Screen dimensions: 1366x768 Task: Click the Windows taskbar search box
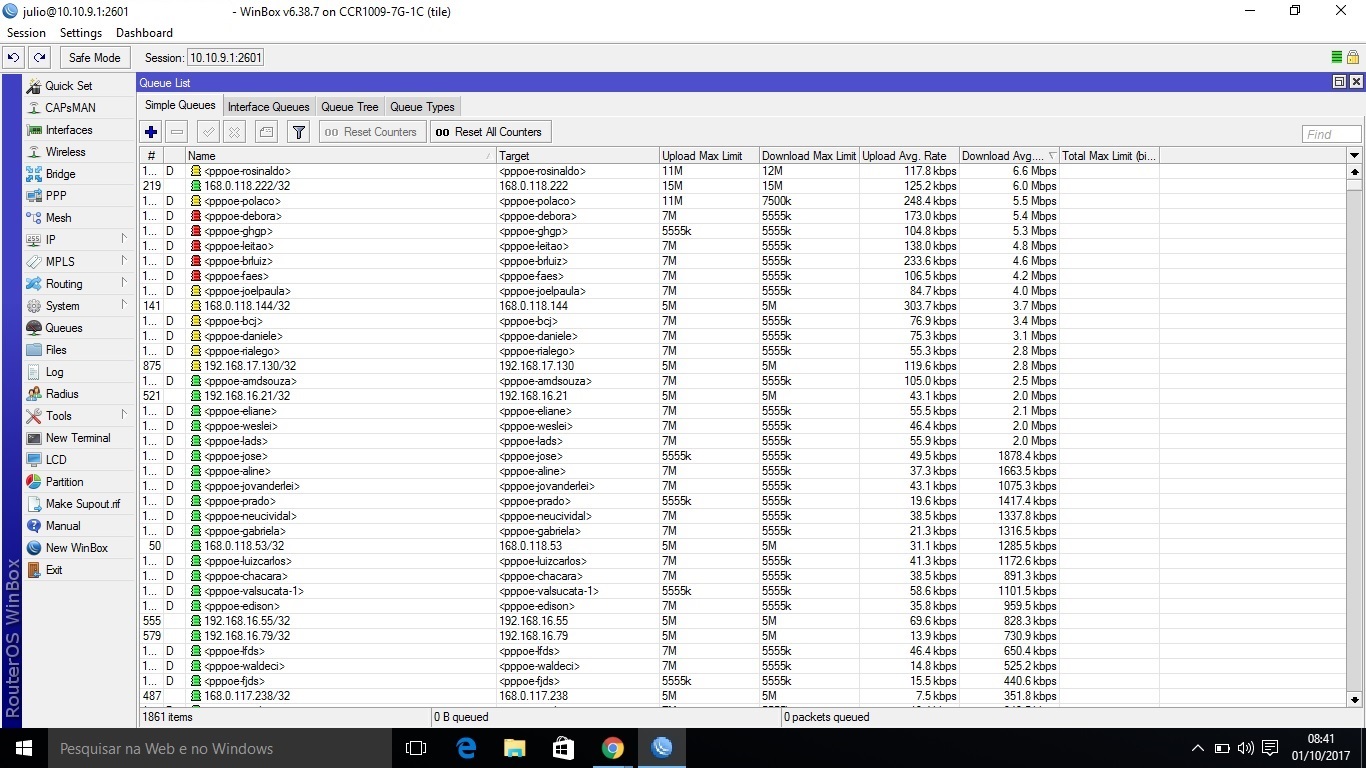click(219, 748)
